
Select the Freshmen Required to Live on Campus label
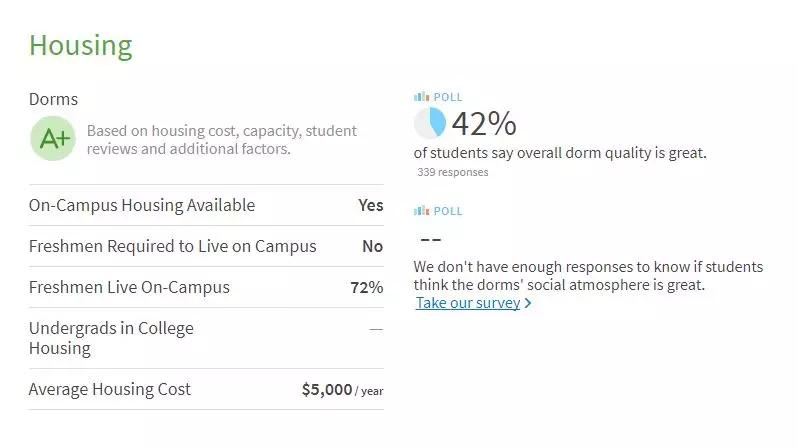pyautogui.click(x=172, y=246)
